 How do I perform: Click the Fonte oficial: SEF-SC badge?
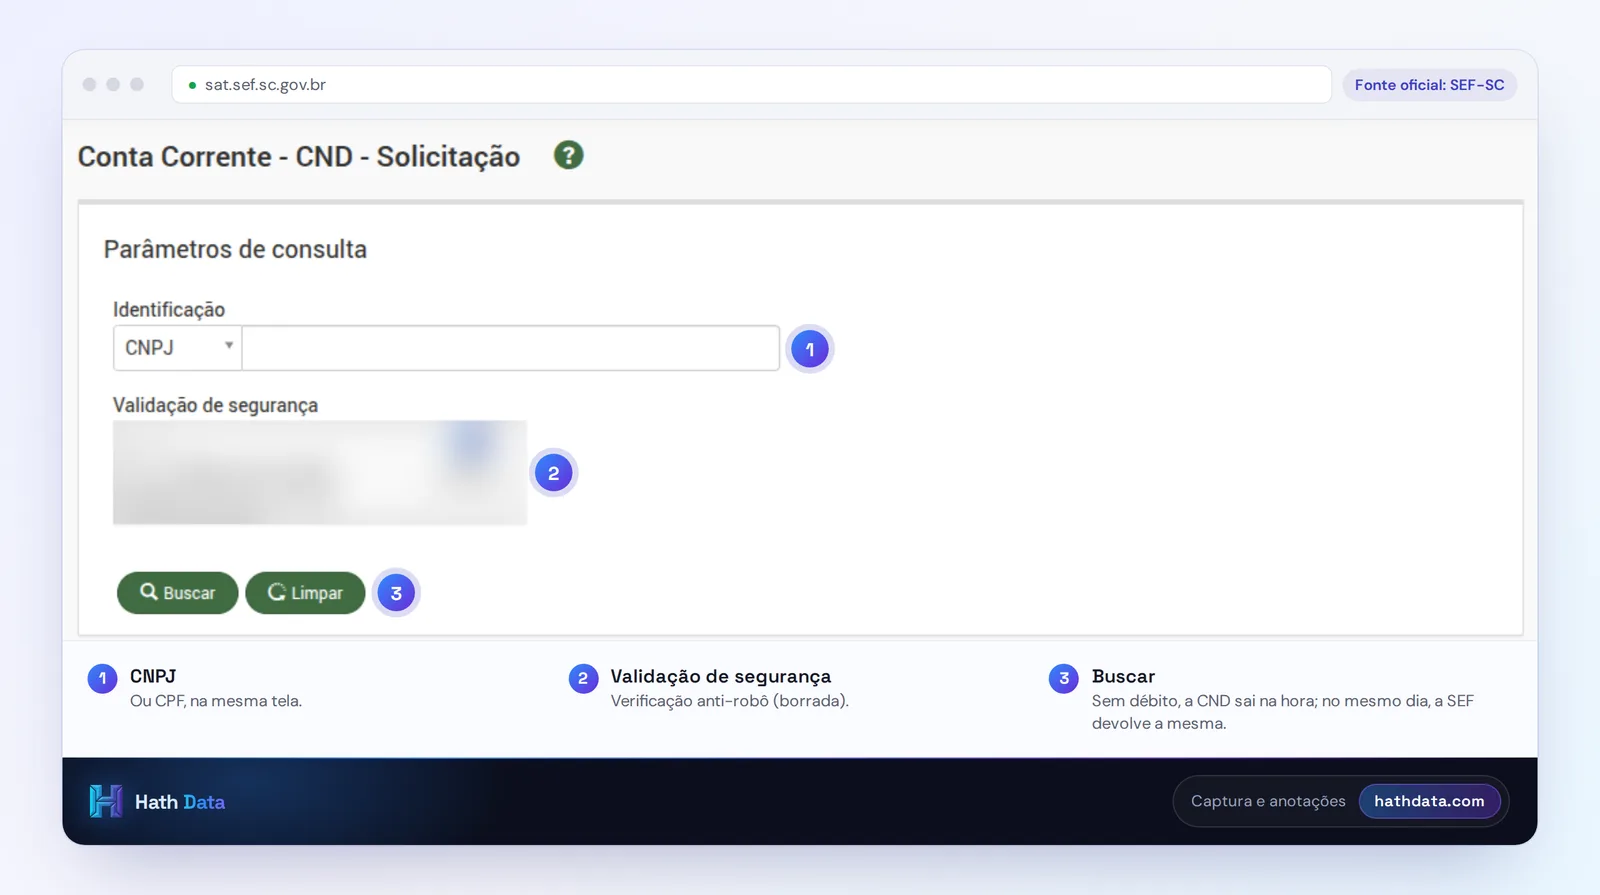[1429, 85]
